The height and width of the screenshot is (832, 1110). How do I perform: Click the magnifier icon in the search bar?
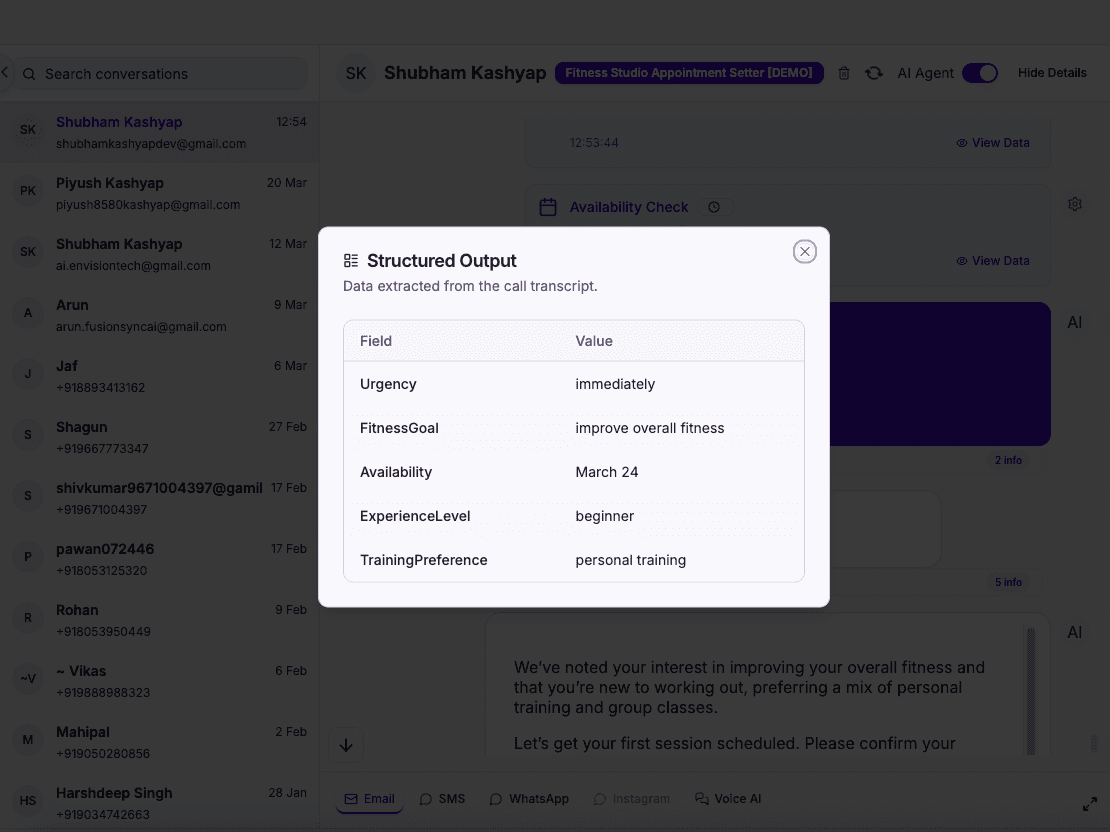(29, 74)
